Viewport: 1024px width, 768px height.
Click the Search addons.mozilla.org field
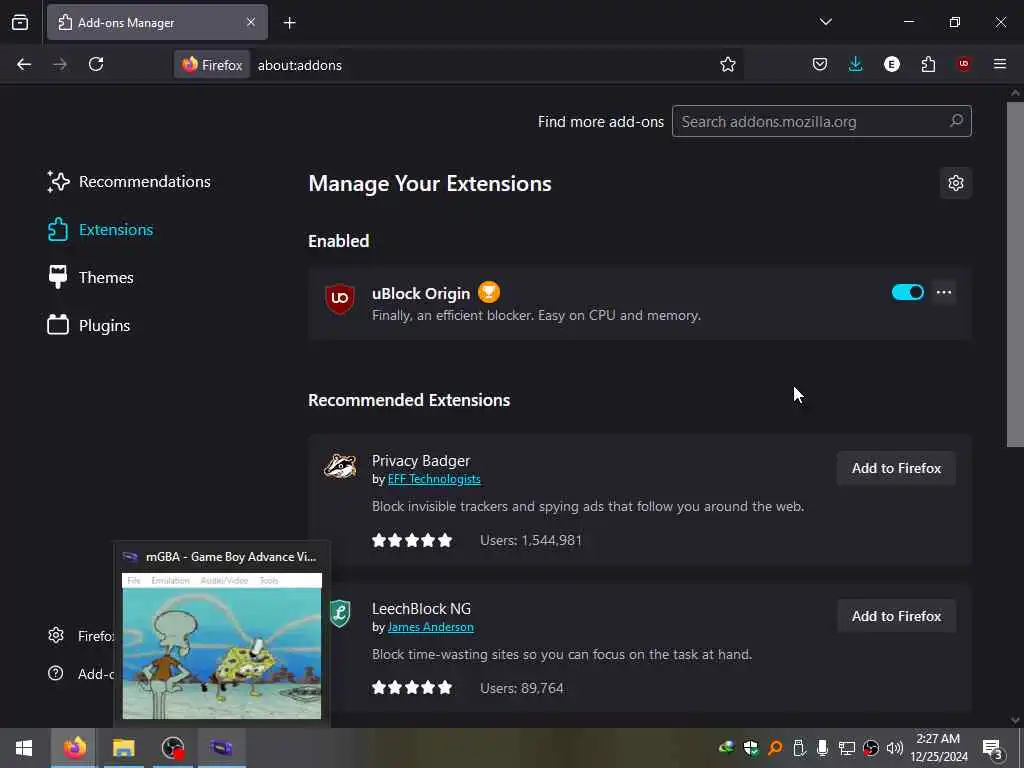[x=822, y=121]
